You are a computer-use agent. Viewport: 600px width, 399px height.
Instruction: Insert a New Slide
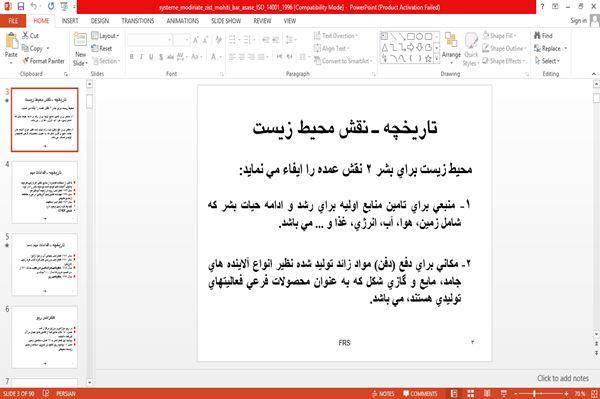(x=80, y=49)
